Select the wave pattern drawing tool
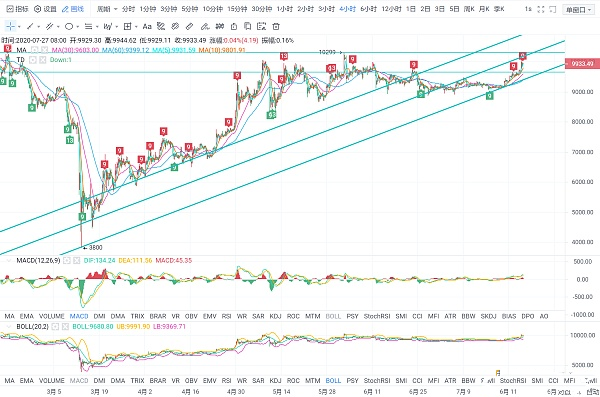Screen dimensions: 600x397 coord(108,26)
